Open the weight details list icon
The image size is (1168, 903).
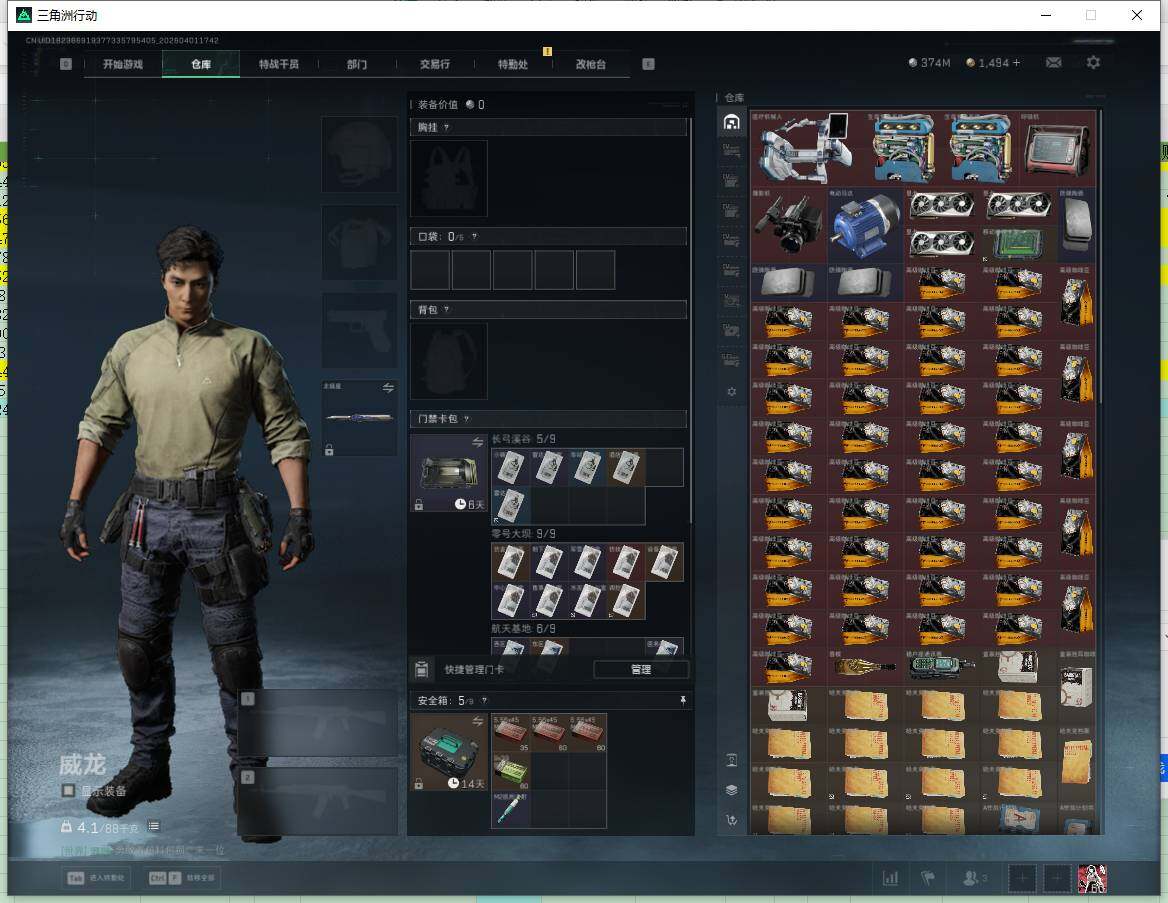tap(153, 826)
